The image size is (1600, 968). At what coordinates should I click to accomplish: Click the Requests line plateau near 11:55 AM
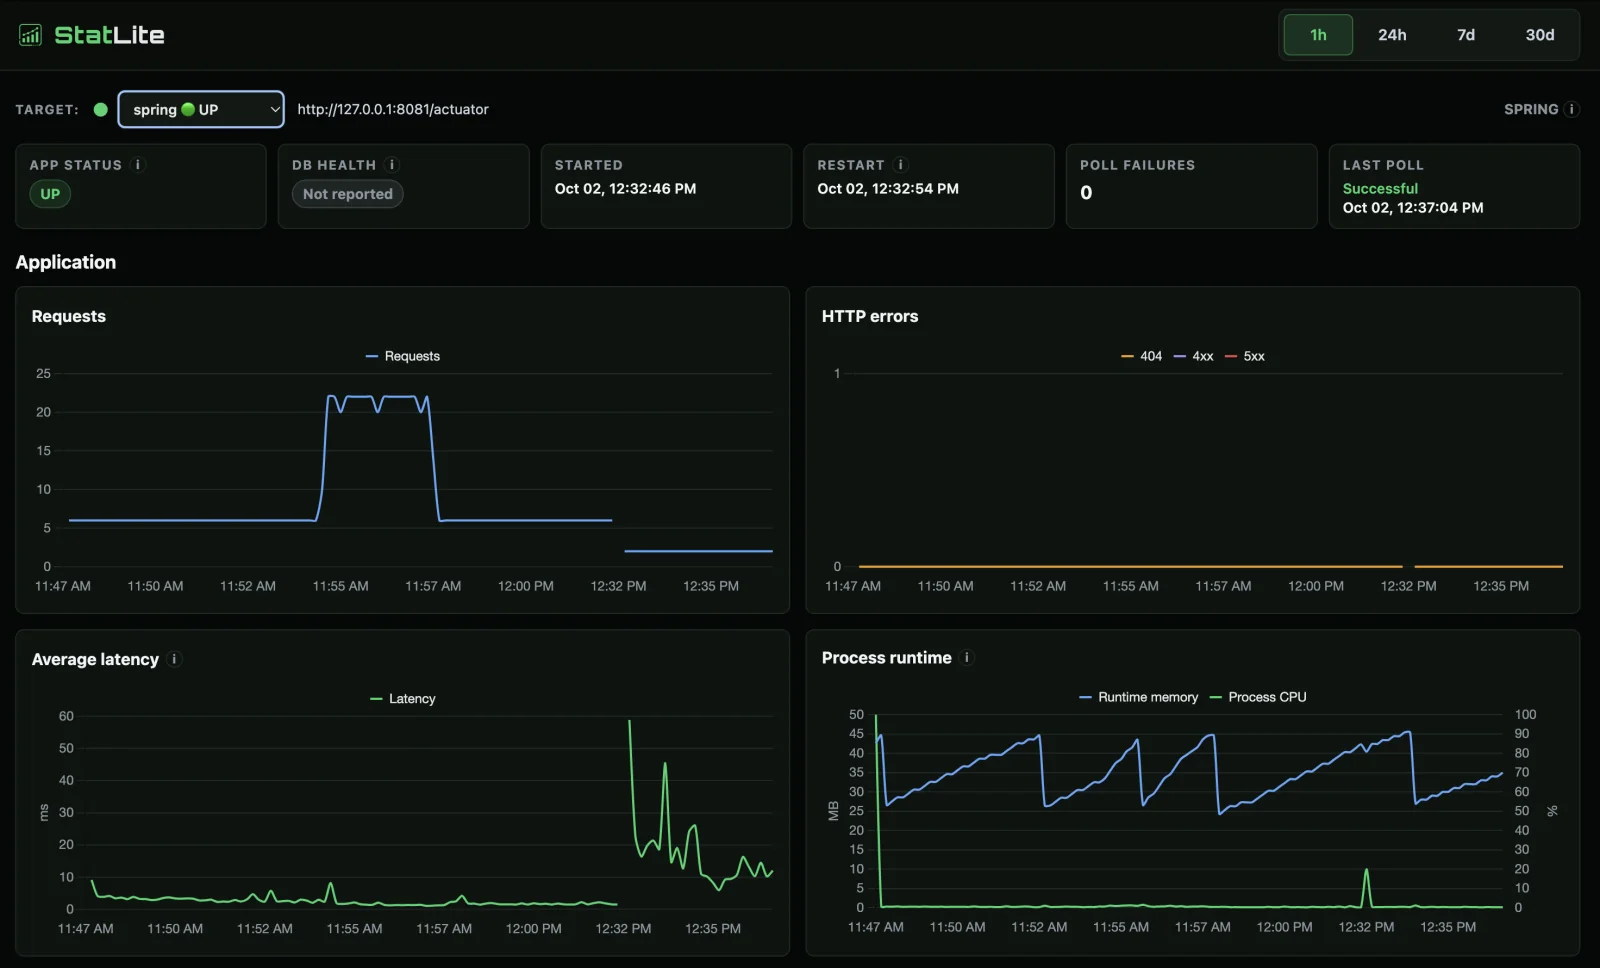click(360, 397)
